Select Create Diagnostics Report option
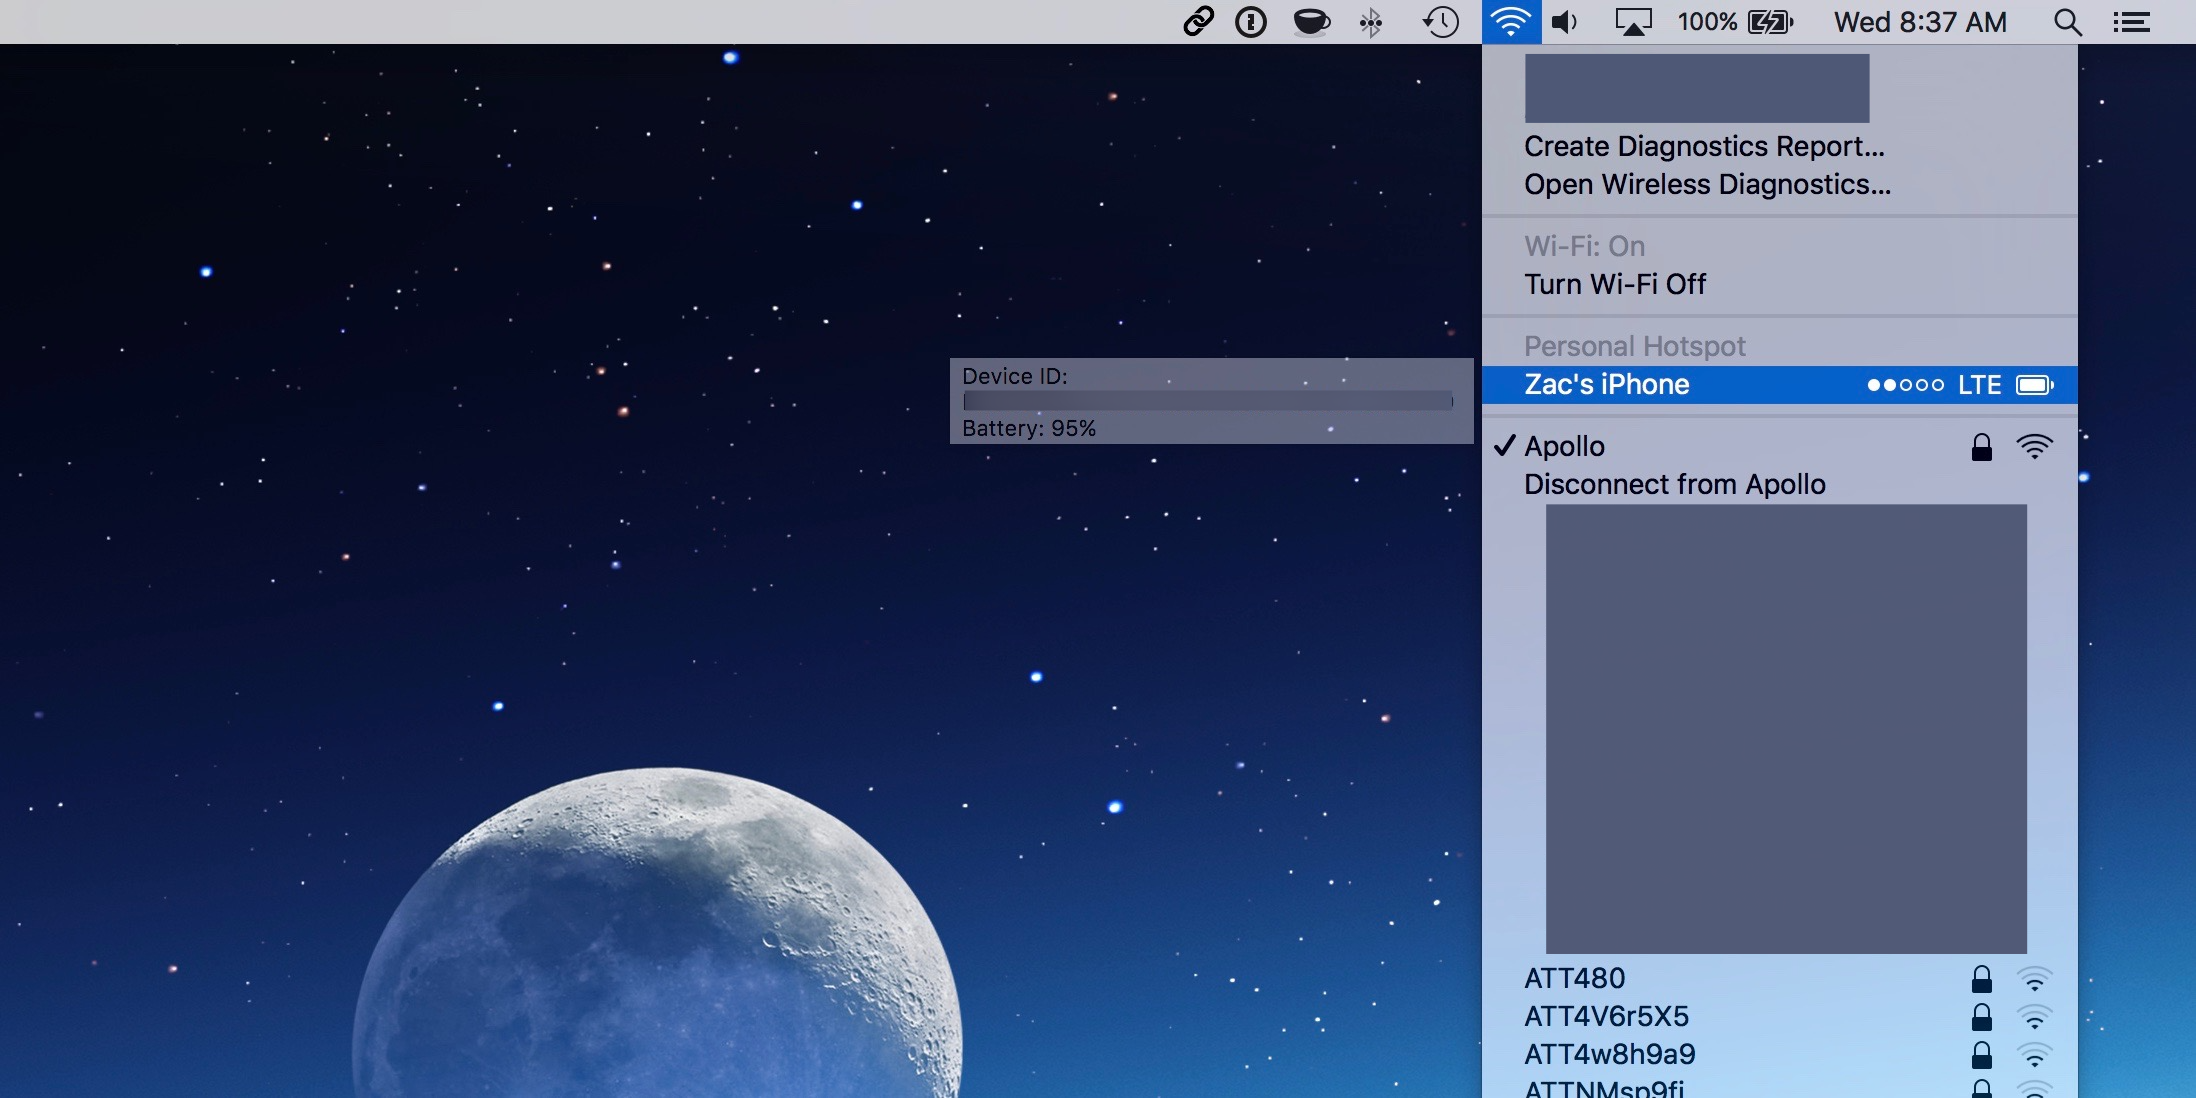 click(x=1703, y=144)
